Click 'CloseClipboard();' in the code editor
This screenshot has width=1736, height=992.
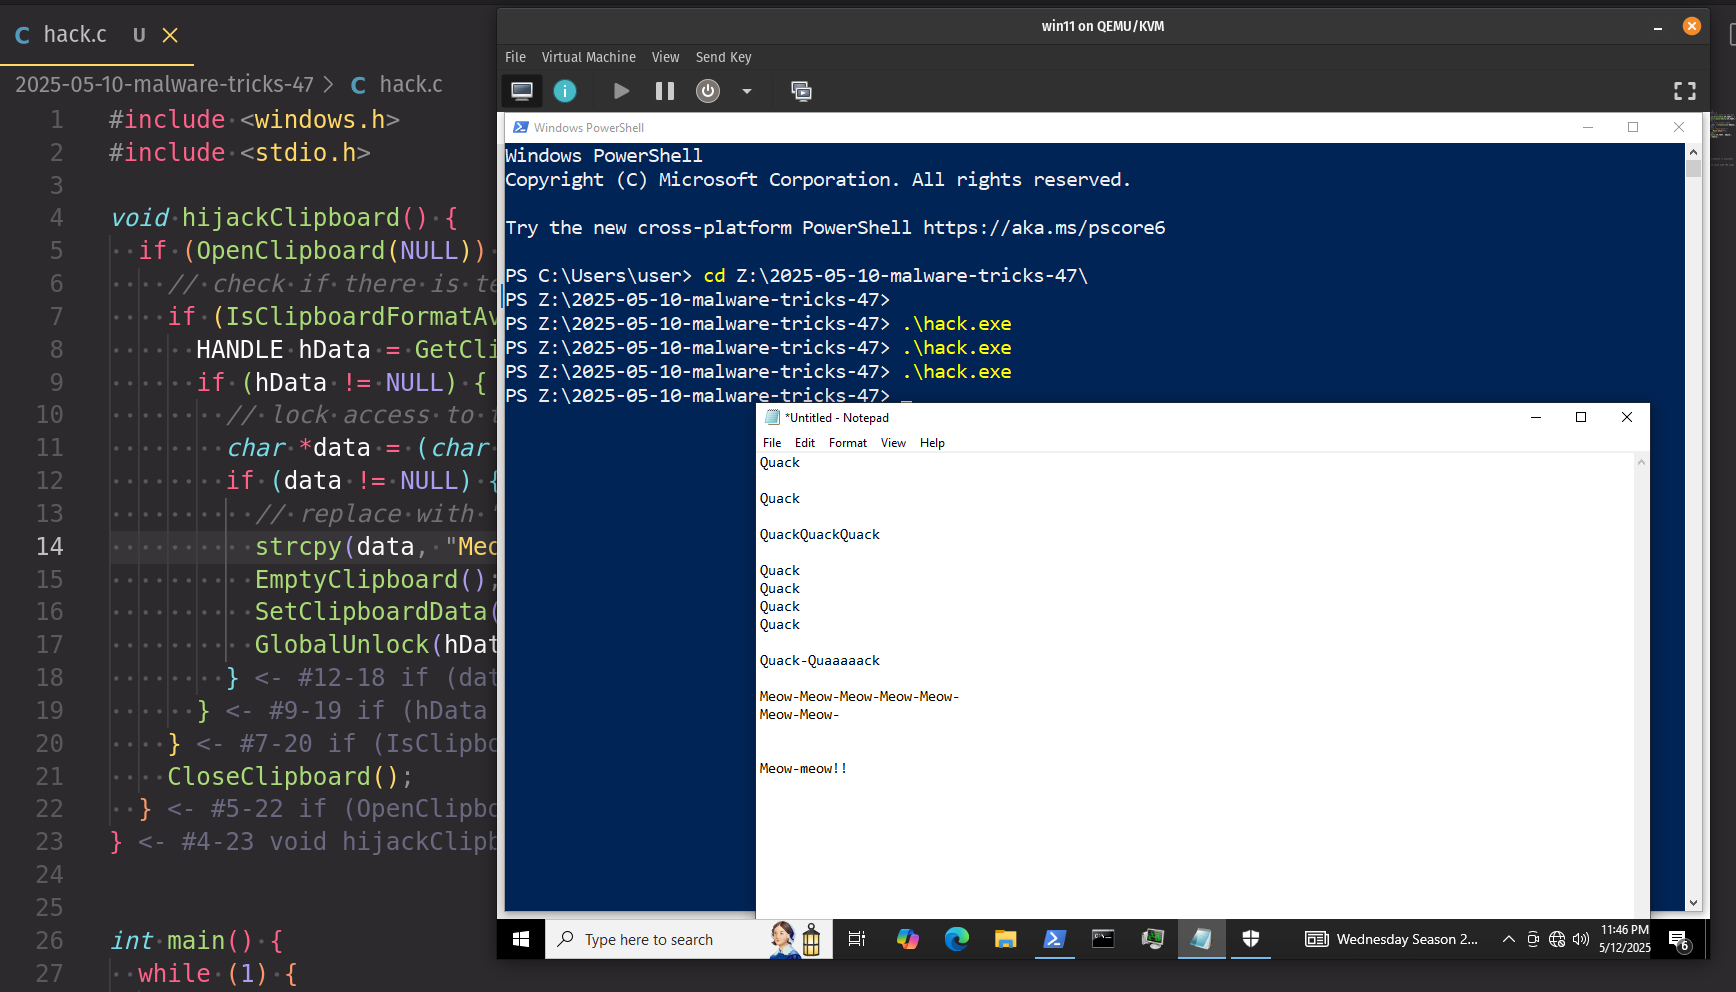[x=290, y=777]
